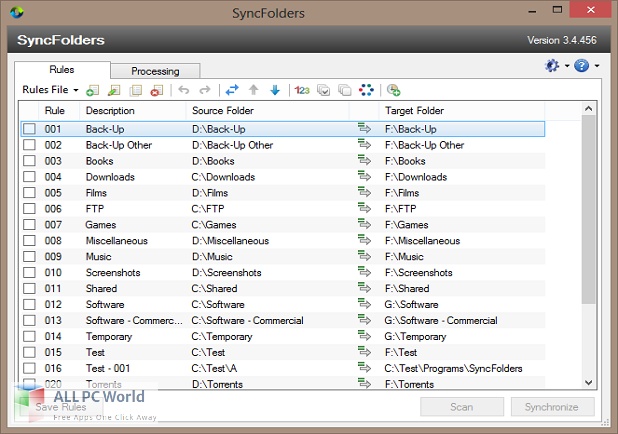Expand the help icon dropdown arrow
This screenshot has height=434, width=618.
coord(597,66)
